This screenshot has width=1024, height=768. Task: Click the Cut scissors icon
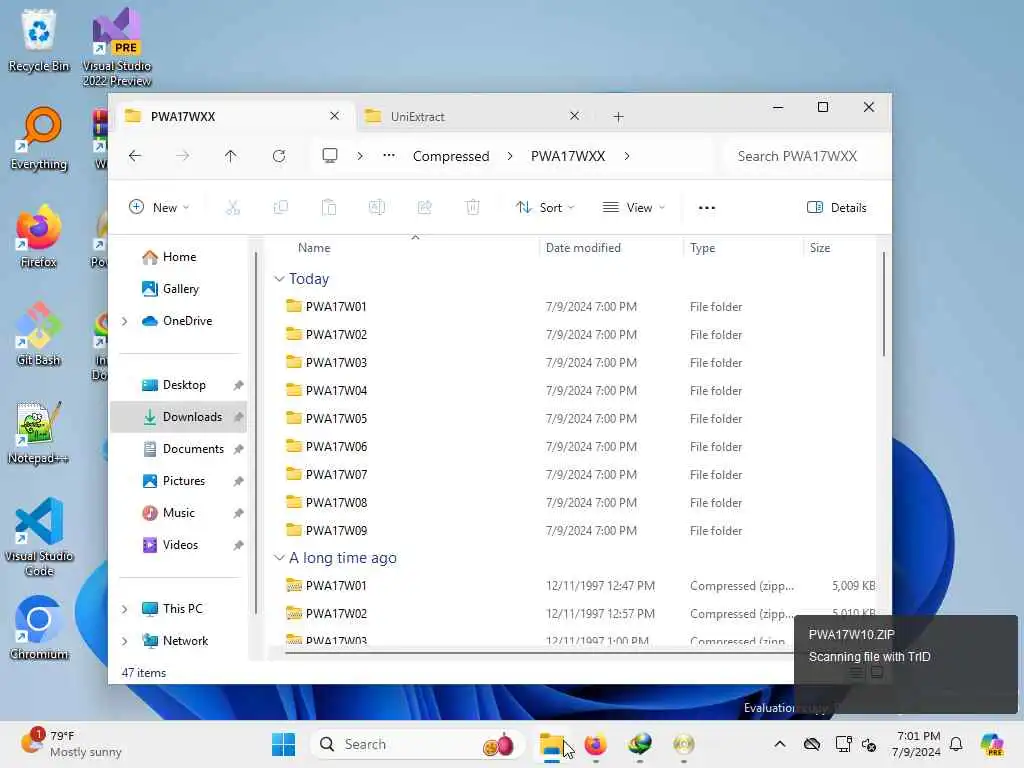pos(232,208)
